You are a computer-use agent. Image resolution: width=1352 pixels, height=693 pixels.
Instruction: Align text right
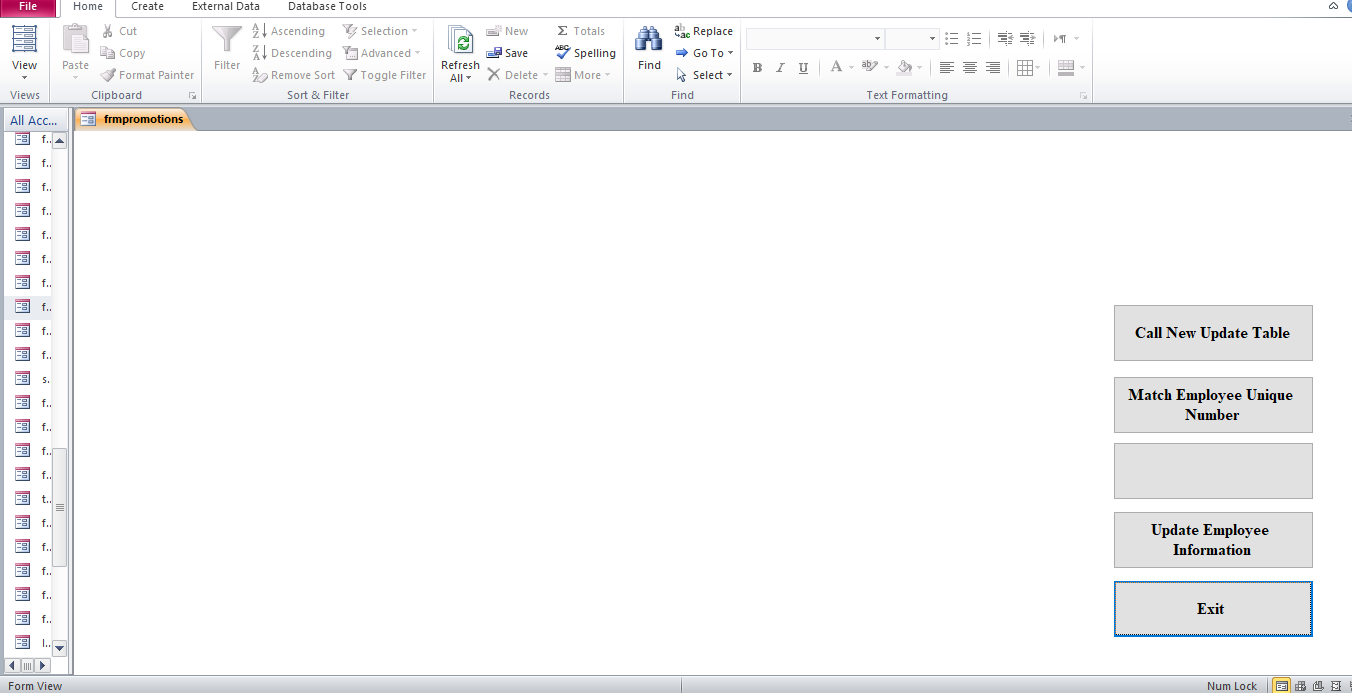993,68
